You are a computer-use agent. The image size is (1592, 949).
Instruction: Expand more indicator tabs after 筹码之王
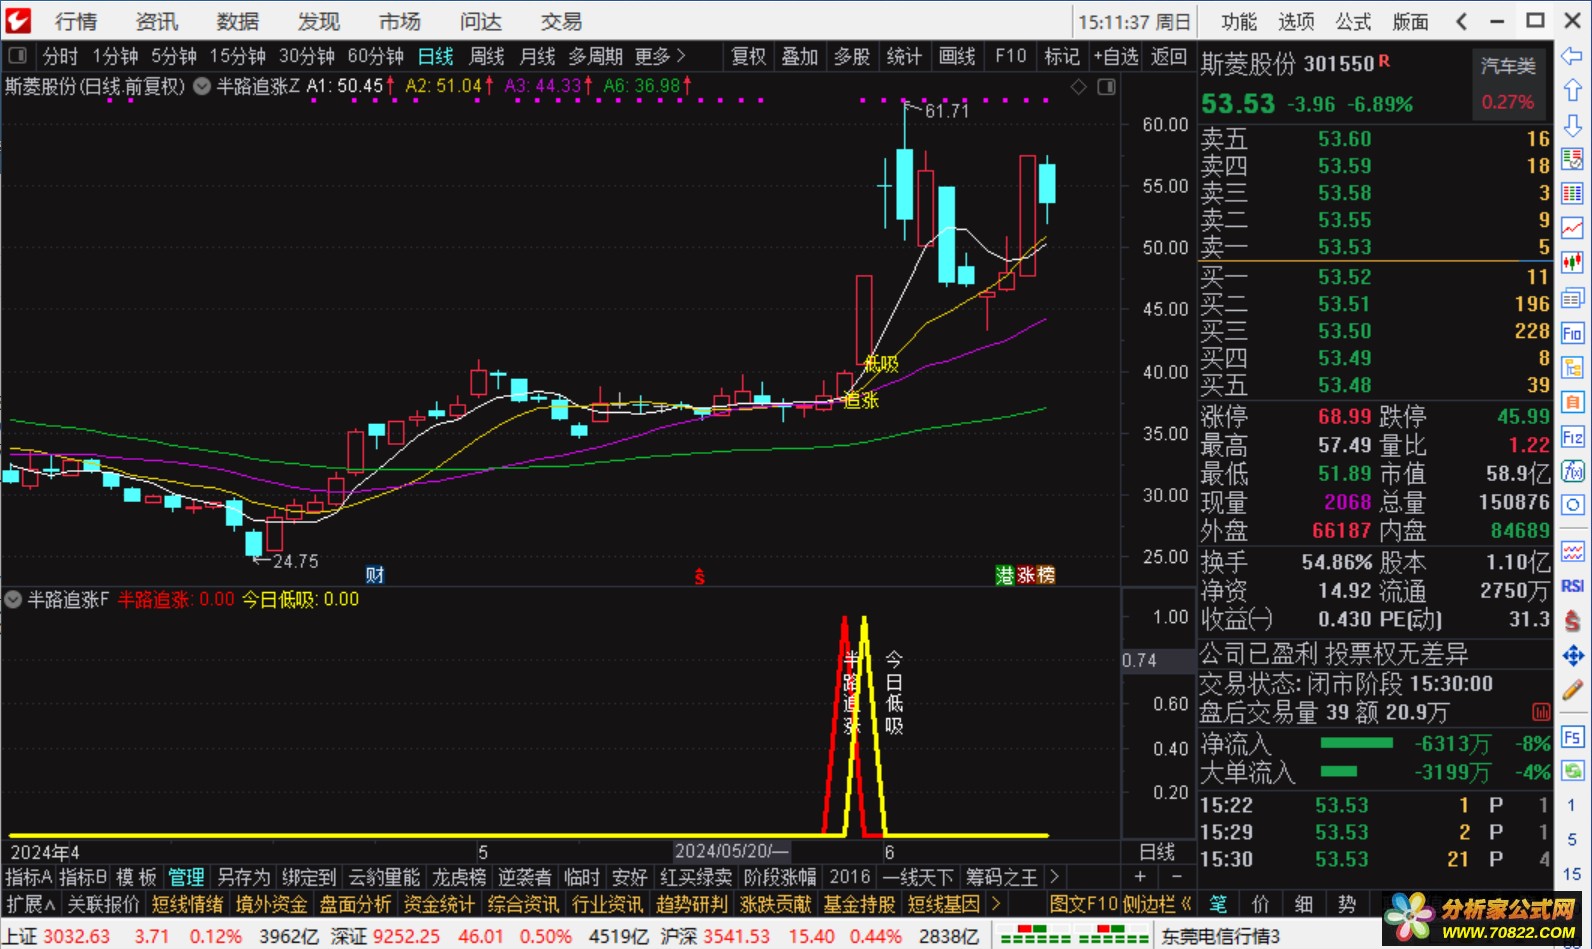[1053, 877]
